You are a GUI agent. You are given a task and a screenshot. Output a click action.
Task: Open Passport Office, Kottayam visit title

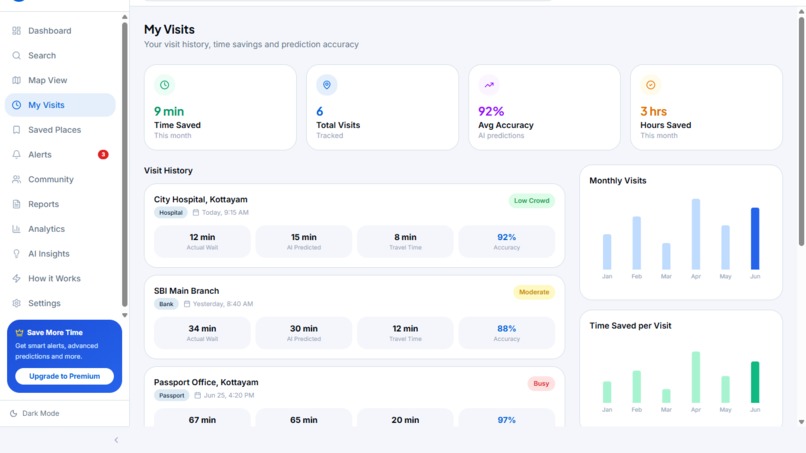click(x=206, y=383)
